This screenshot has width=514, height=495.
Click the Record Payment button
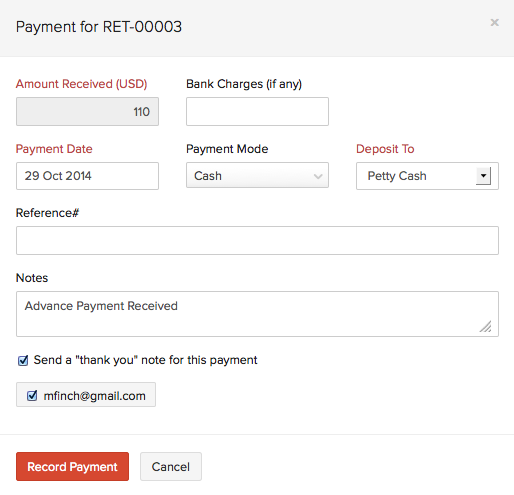tap(72, 466)
